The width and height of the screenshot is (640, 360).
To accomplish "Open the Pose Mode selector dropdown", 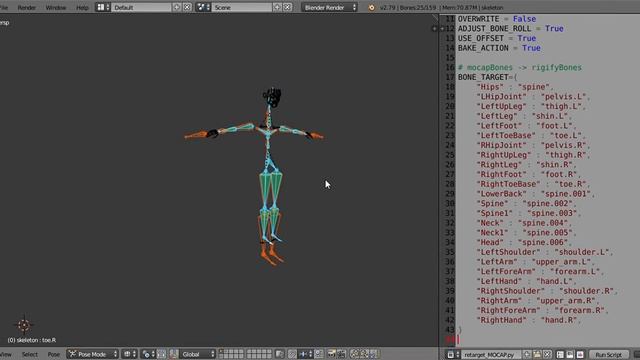I will 93,354.
